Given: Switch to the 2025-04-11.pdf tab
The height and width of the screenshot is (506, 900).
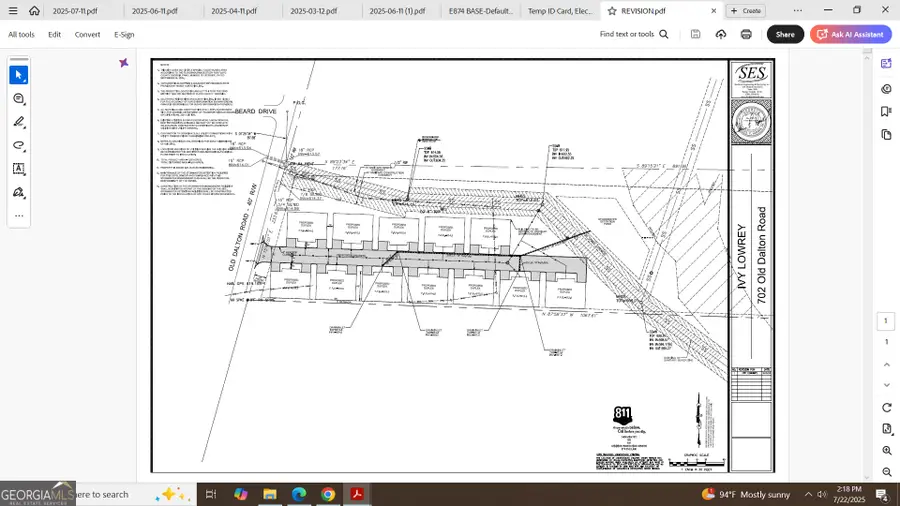Looking at the screenshot, I should 234,11.
